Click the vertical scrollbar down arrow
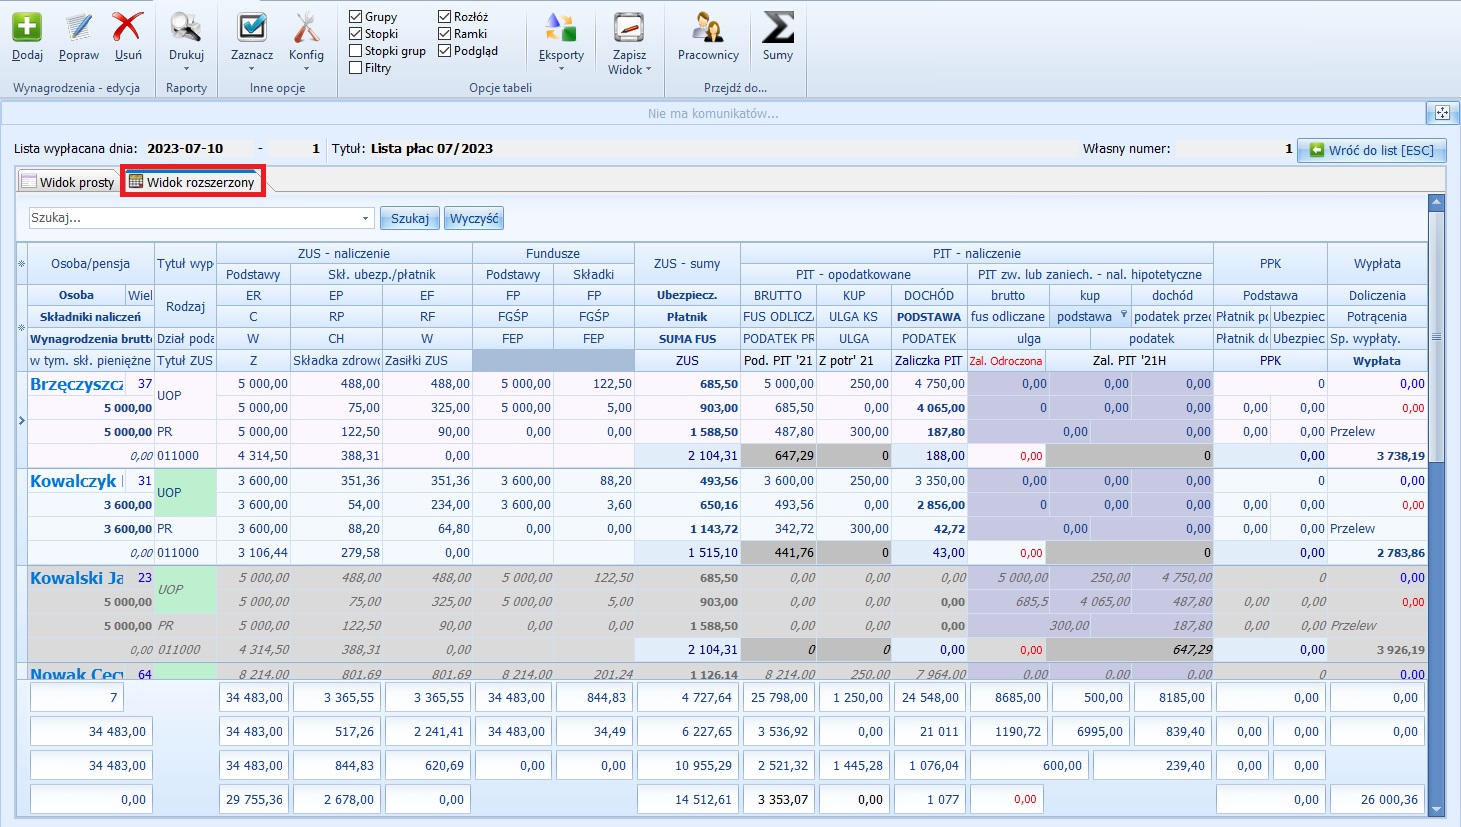This screenshot has height=827, width=1461. tap(1437, 810)
